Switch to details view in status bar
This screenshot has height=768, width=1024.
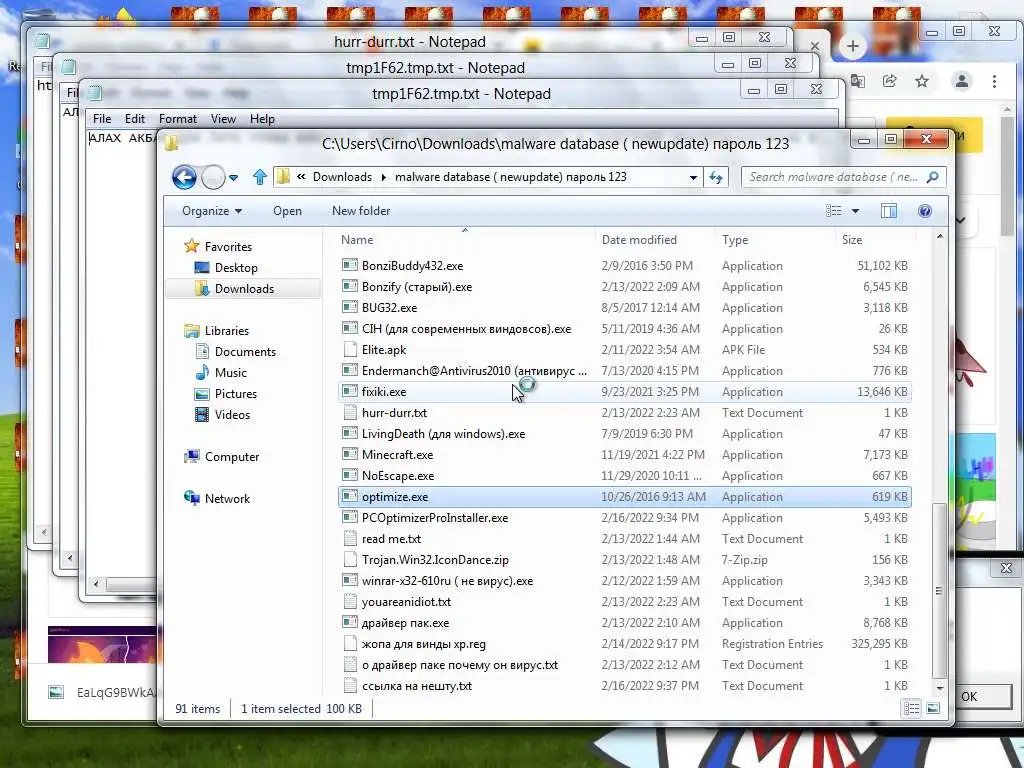pyautogui.click(x=912, y=709)
